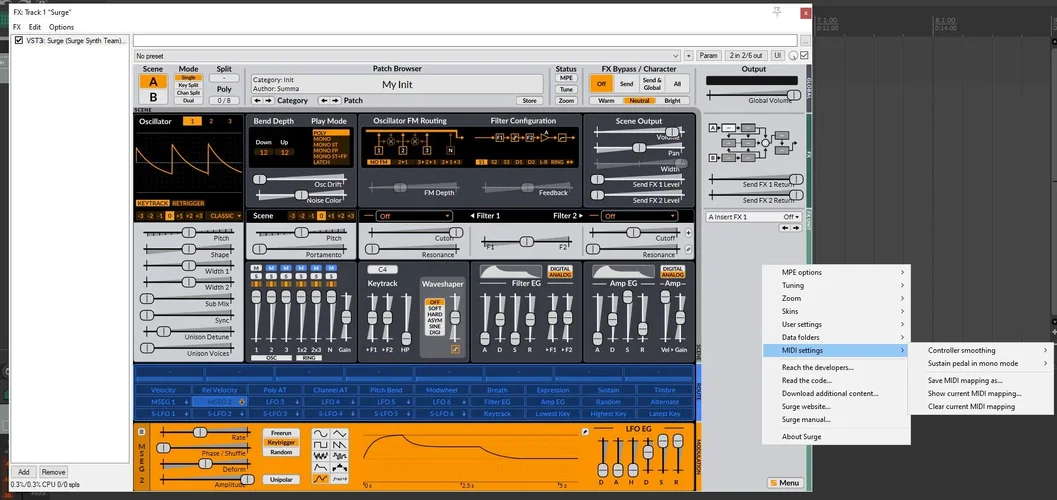Click the Store patch button
Image resolution: width=1057 pixels, height=500 pixels.
coord(530,101)
